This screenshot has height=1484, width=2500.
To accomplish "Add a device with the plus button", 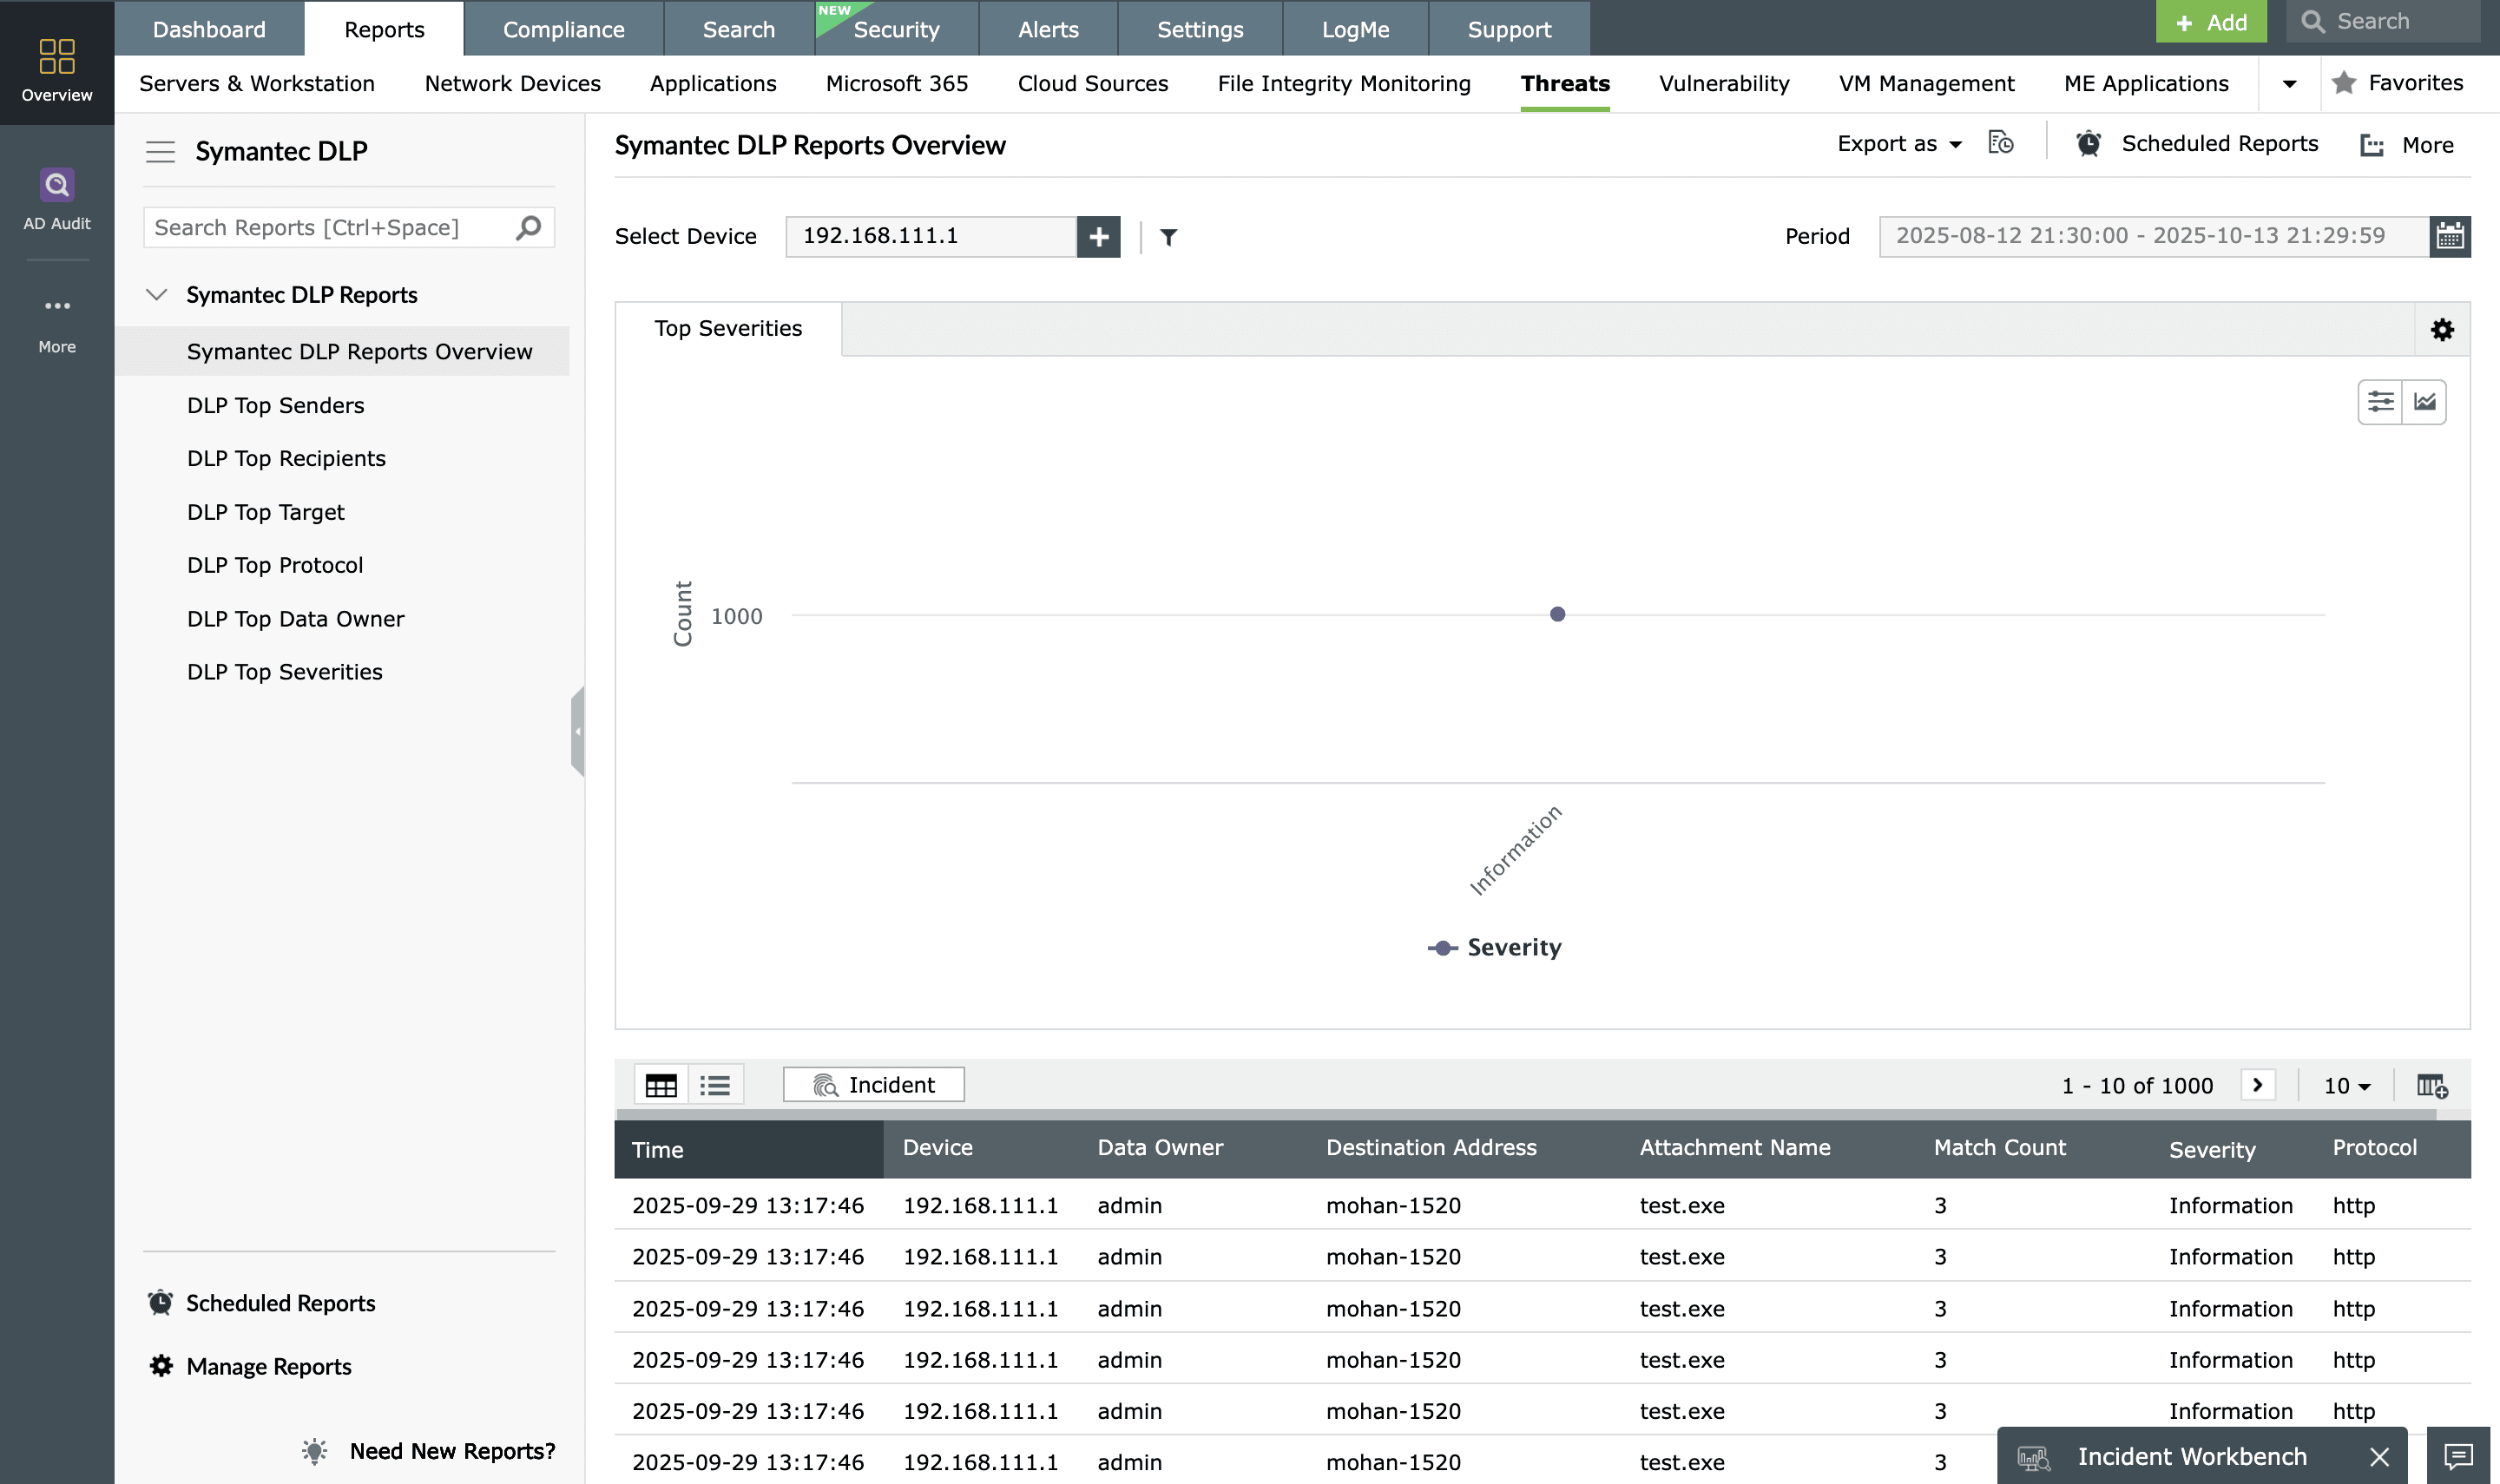I will (x=1098, y=237).
